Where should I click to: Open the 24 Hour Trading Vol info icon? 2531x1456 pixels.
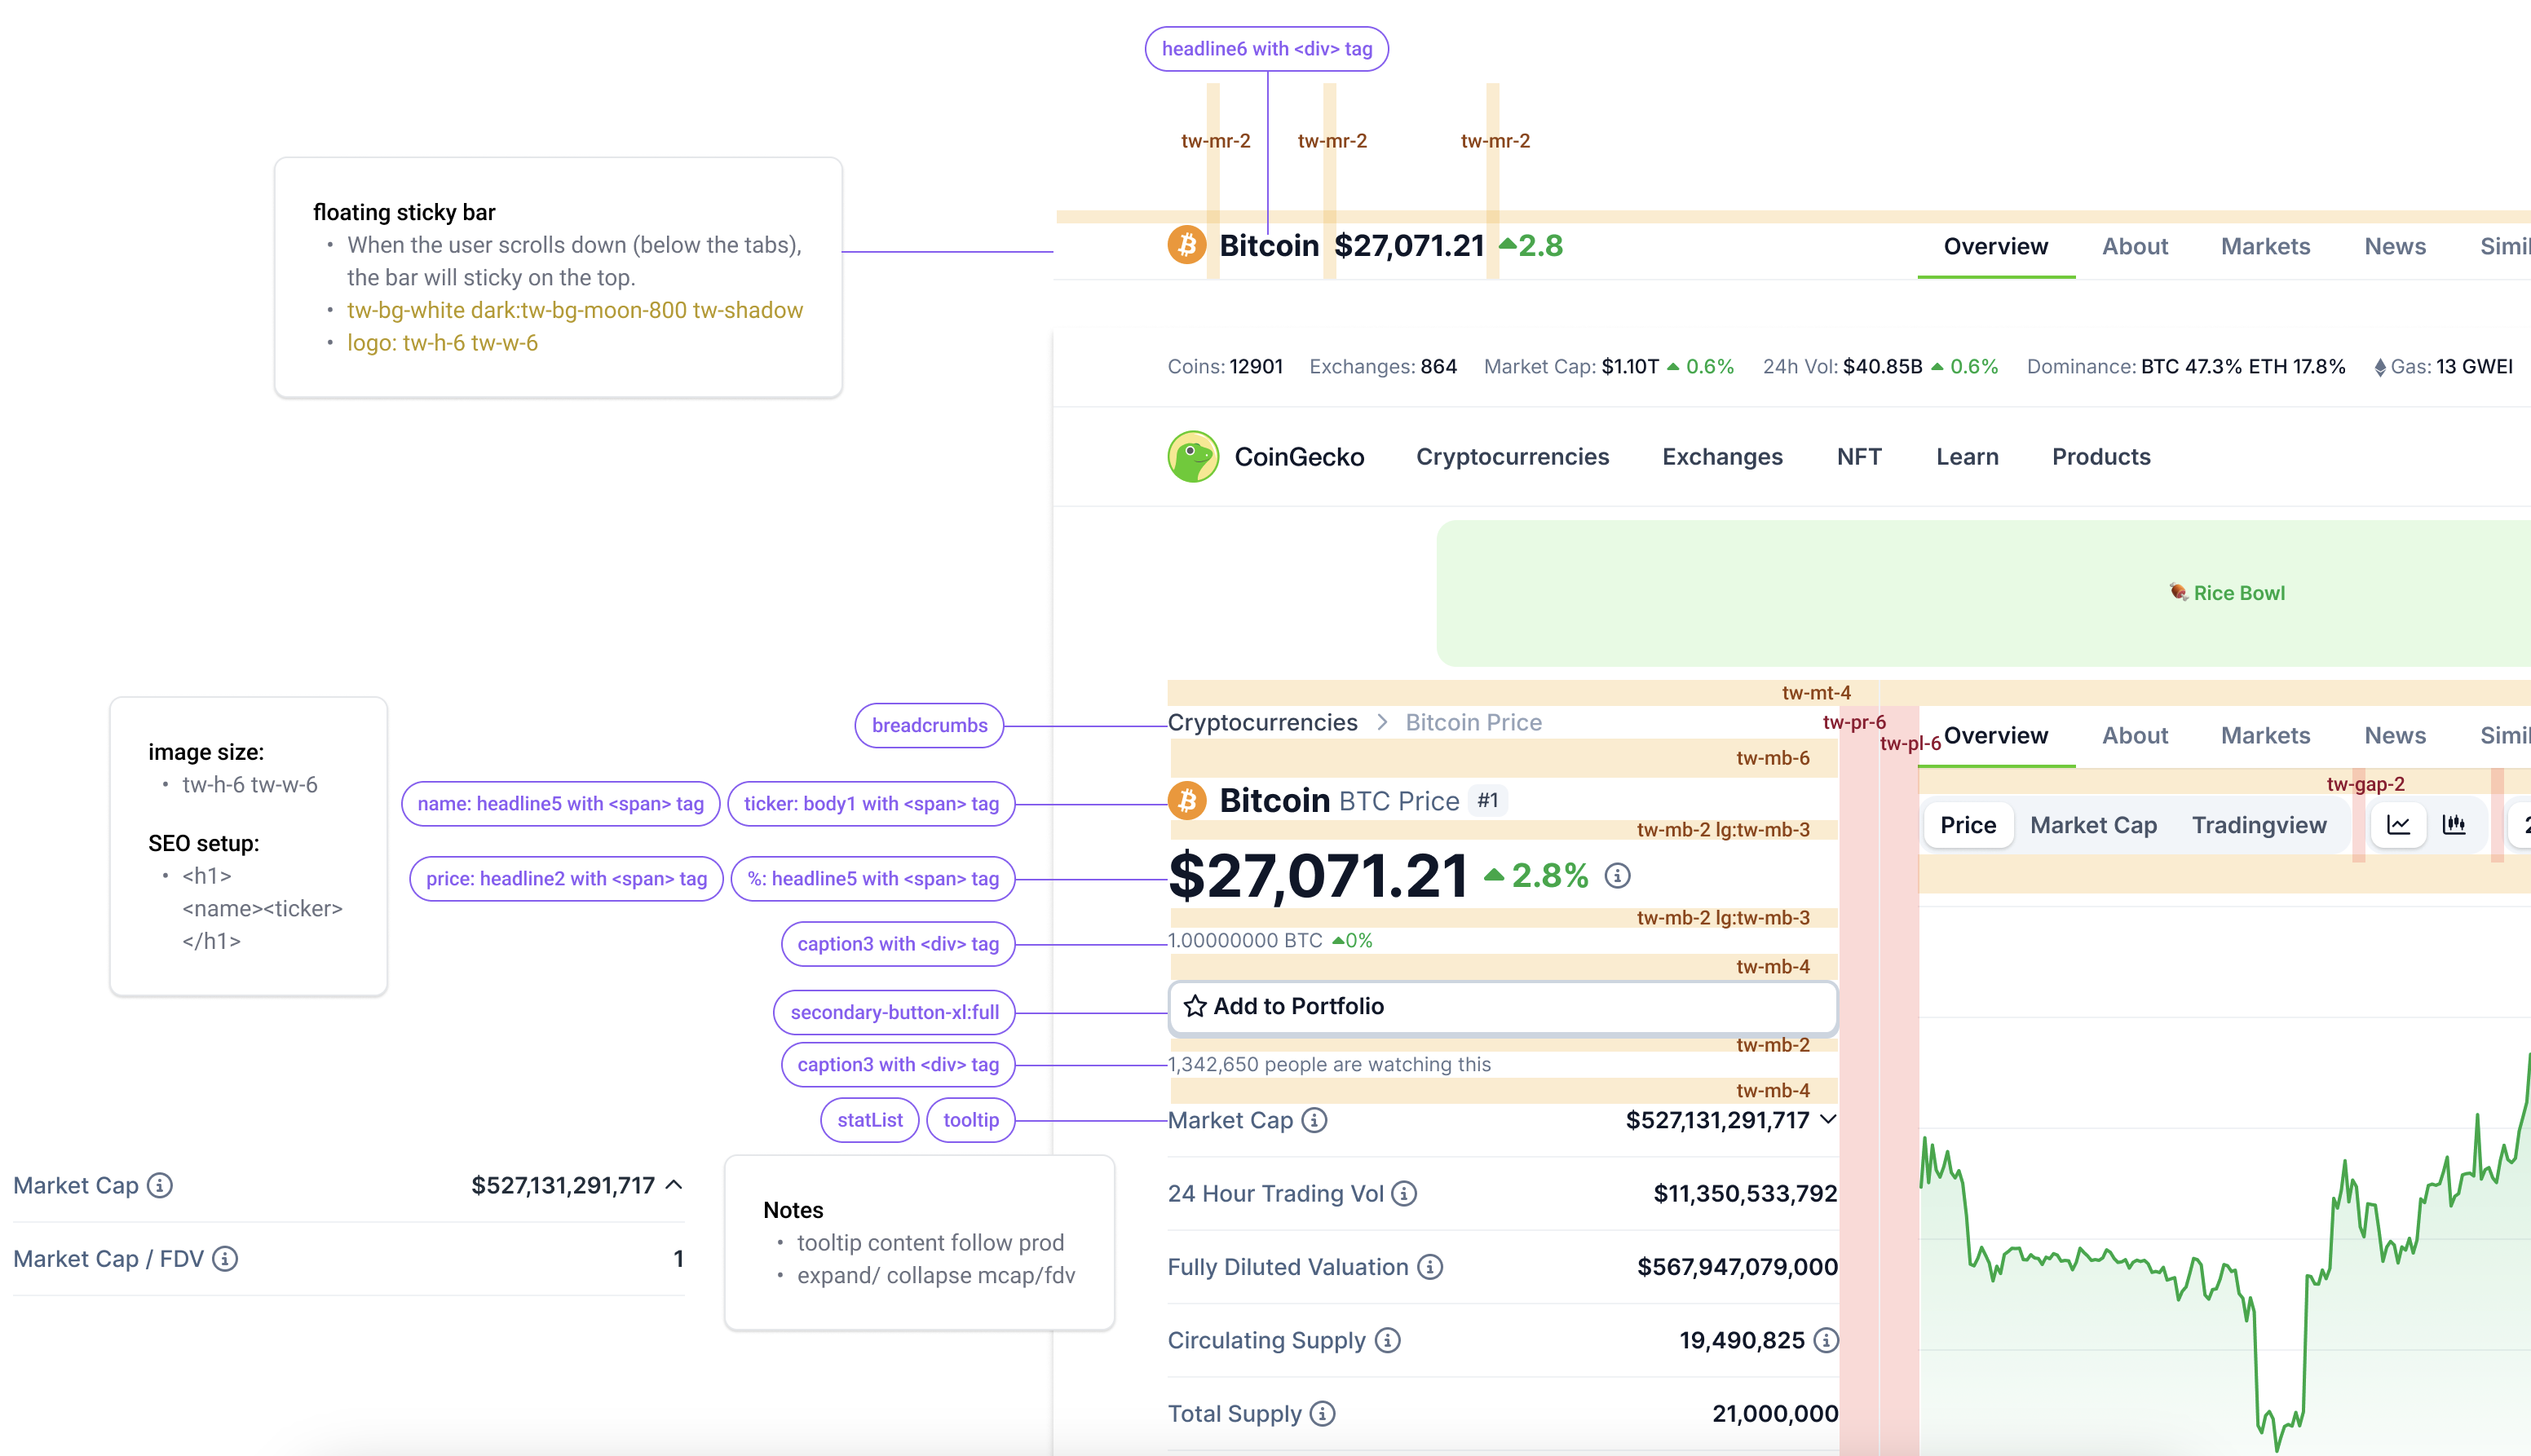coord(1405,1193)
